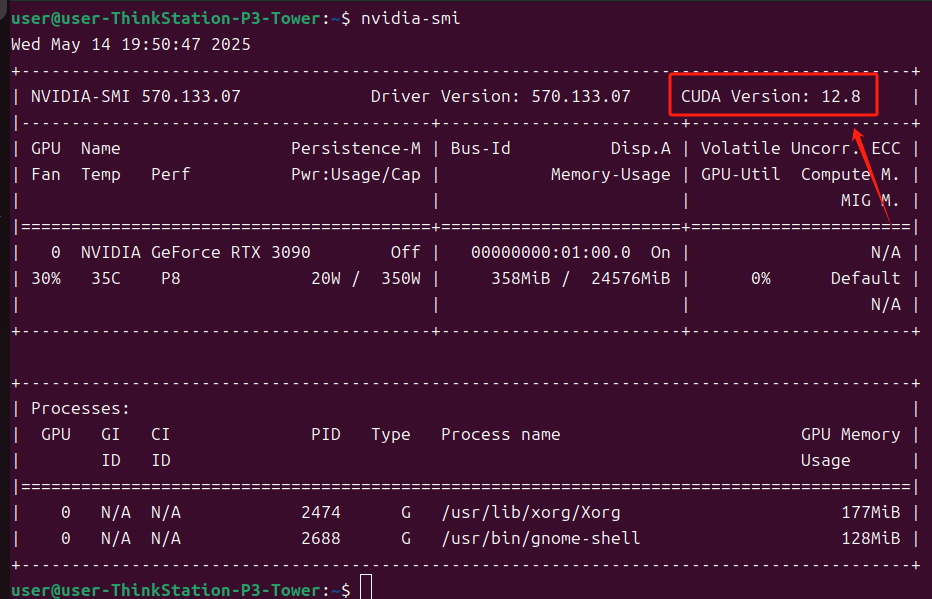This screenshot has width=932, height=599.
Task: Click the compute mode value Default
Action: click(865, 279)
